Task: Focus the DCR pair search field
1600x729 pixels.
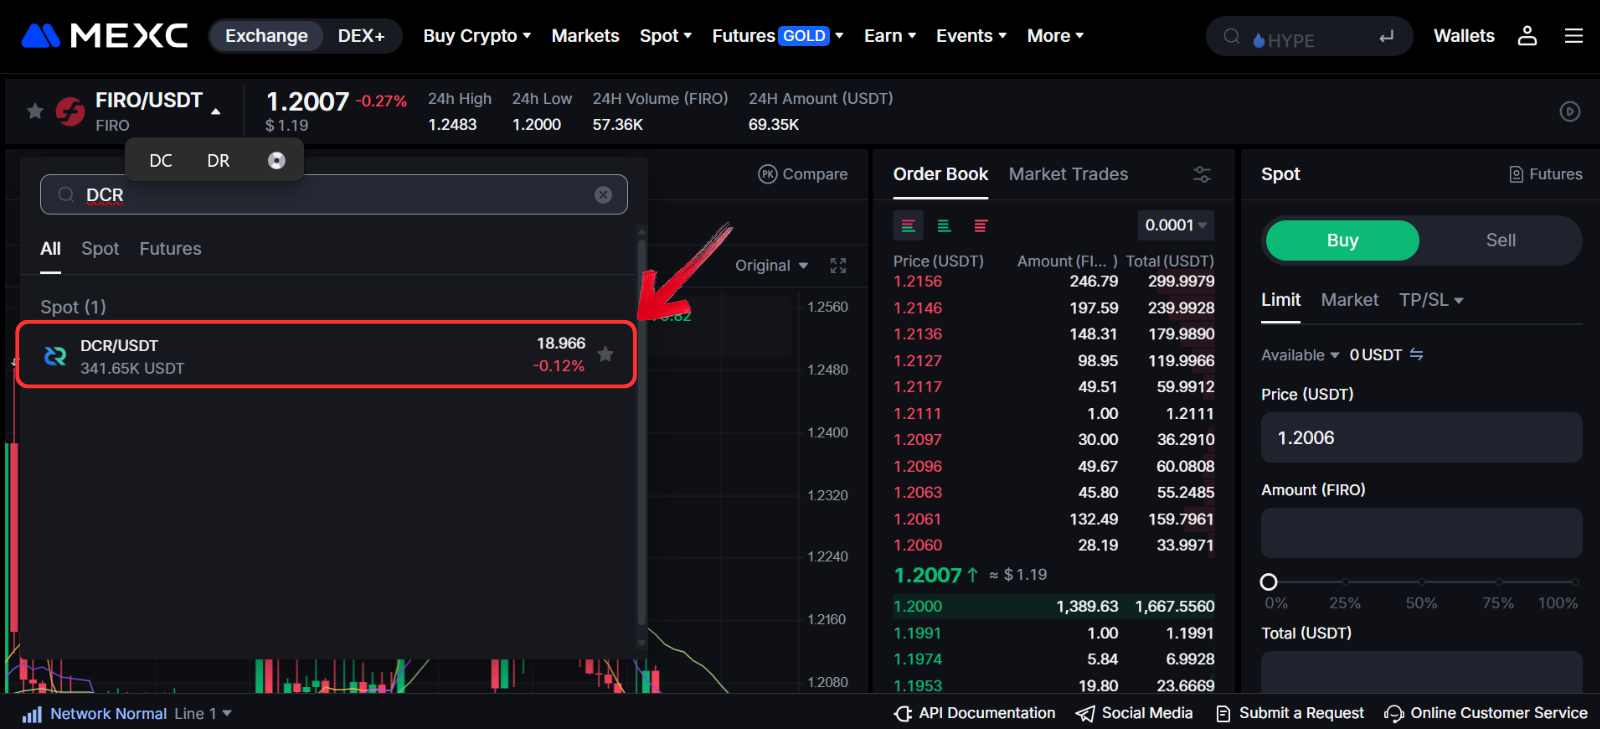Action: (334, 195)
